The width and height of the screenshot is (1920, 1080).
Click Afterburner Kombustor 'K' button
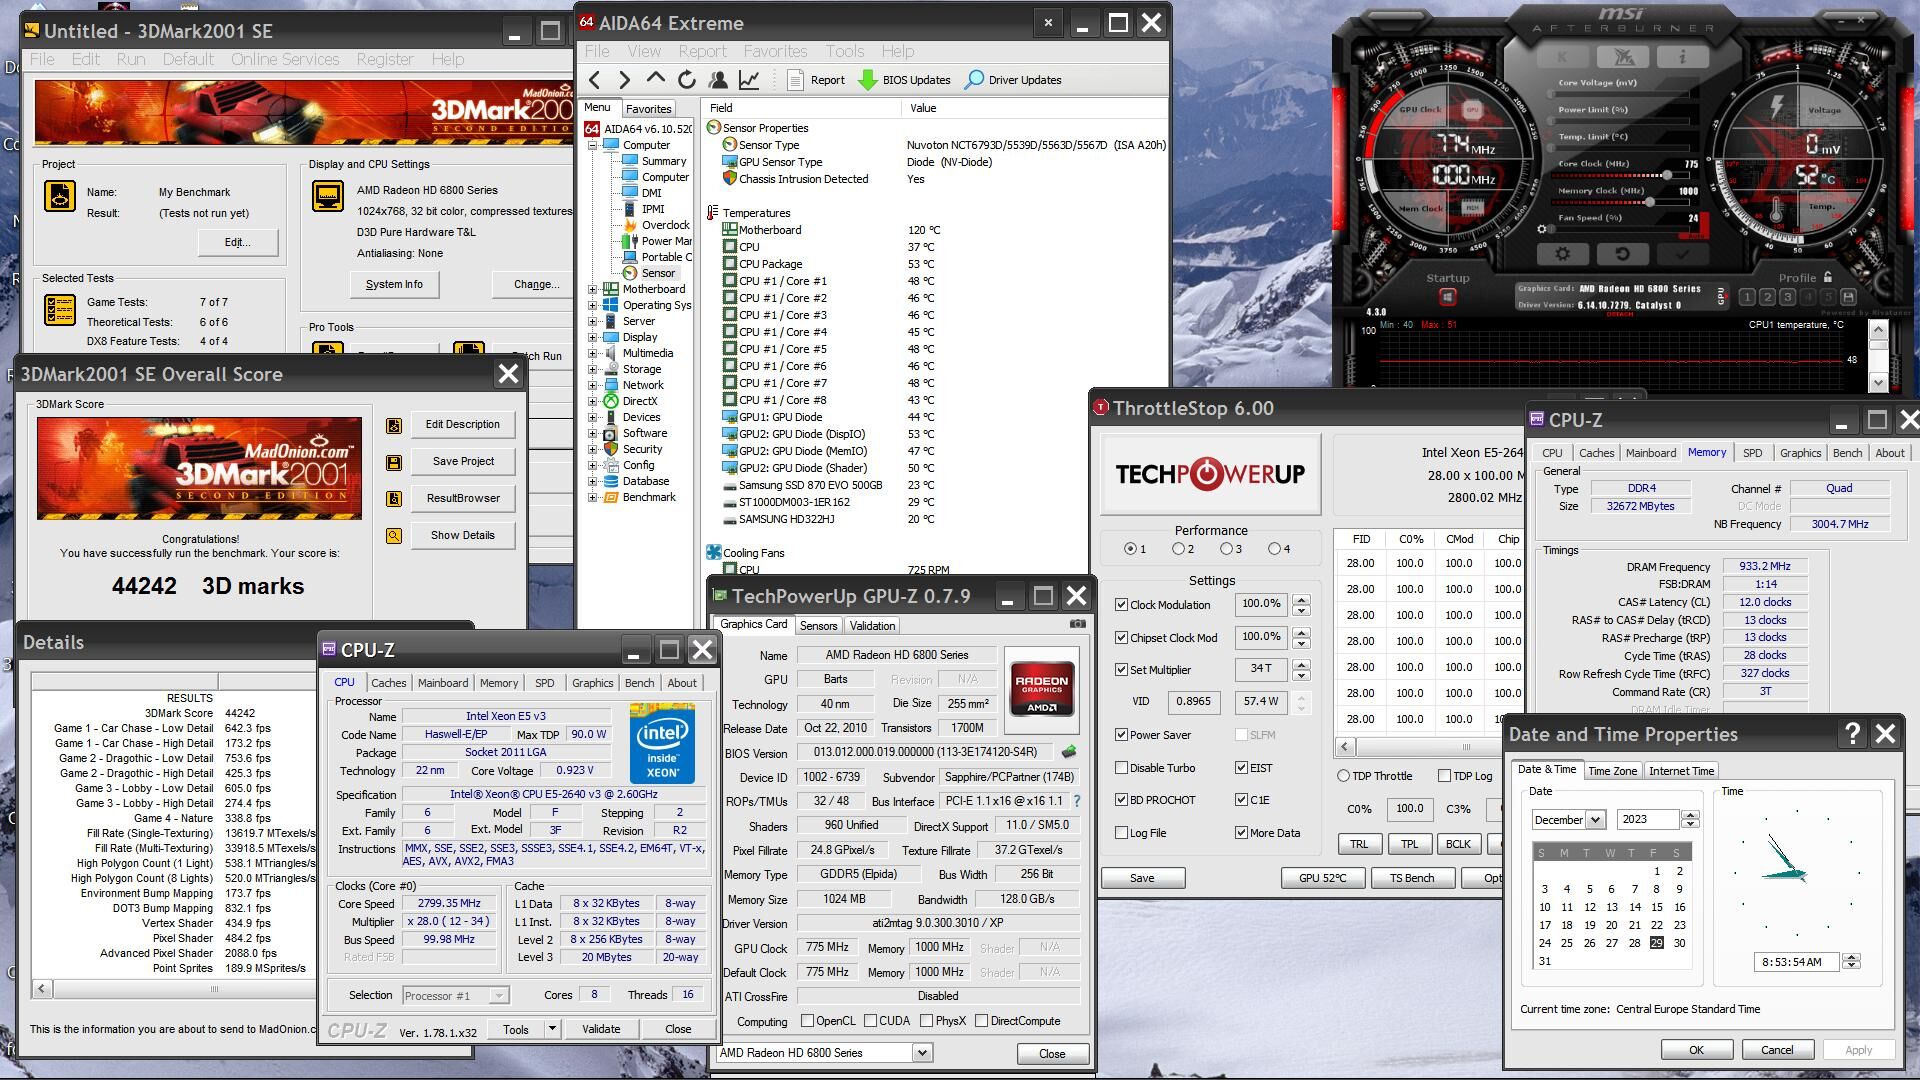click(1563, 57)
